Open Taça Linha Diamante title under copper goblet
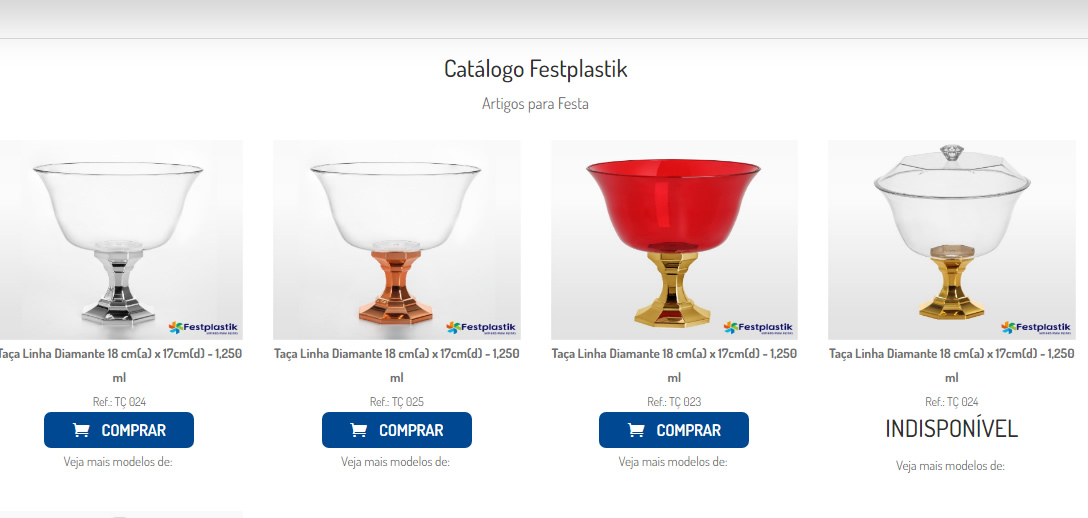The height and width of the screenshot is (518, 1088). tap(396, 365)
